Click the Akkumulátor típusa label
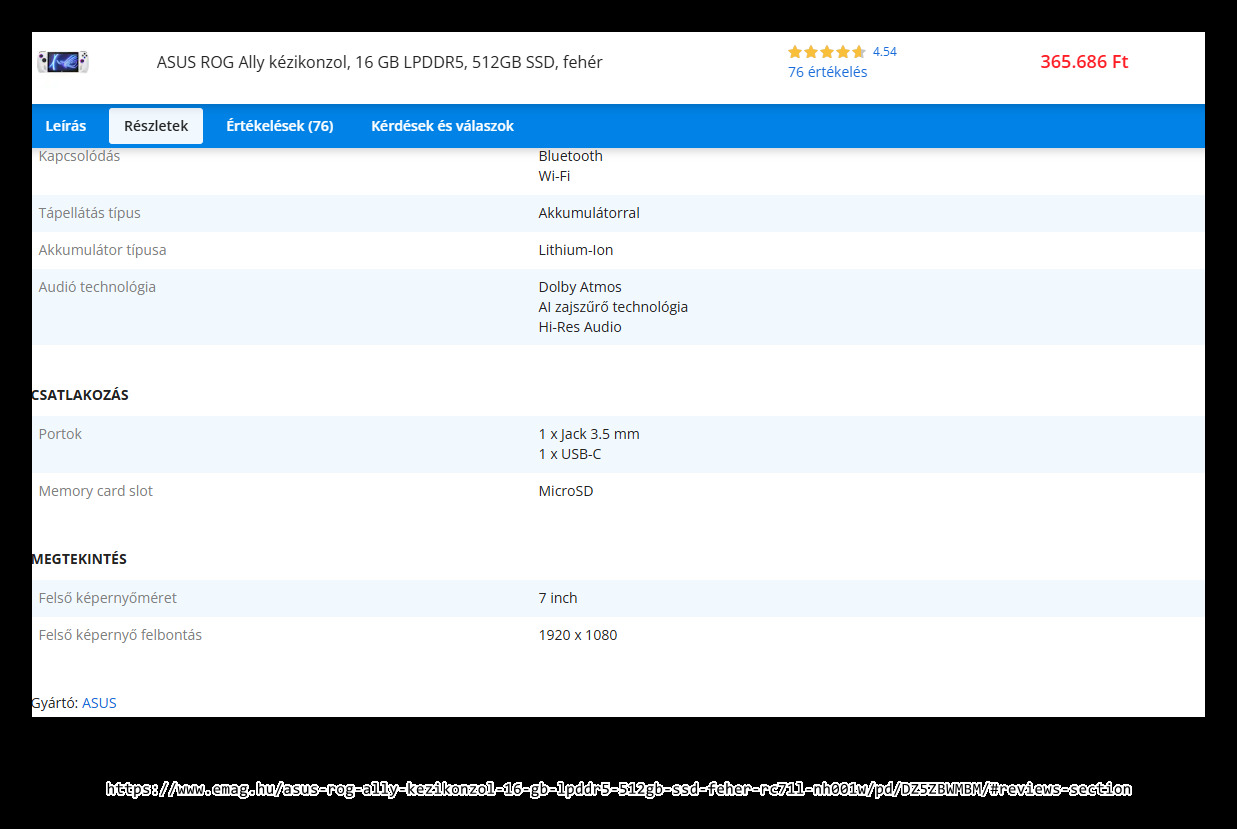This screenshot has height=829, width=1237. (103, 250)
